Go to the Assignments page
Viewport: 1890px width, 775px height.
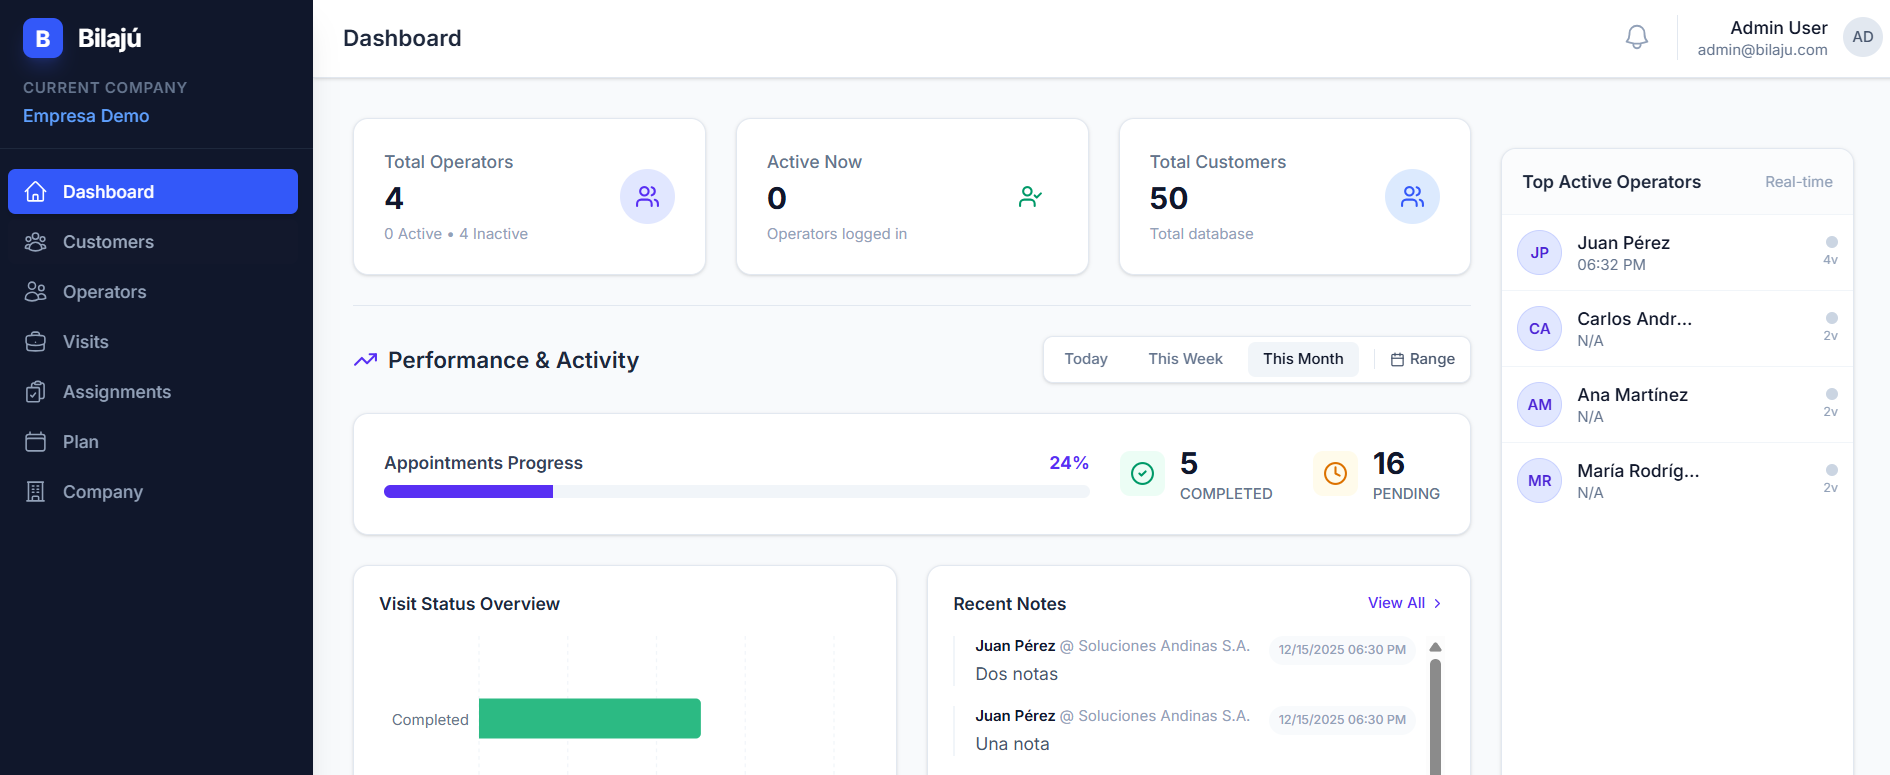tap(116, 392)
